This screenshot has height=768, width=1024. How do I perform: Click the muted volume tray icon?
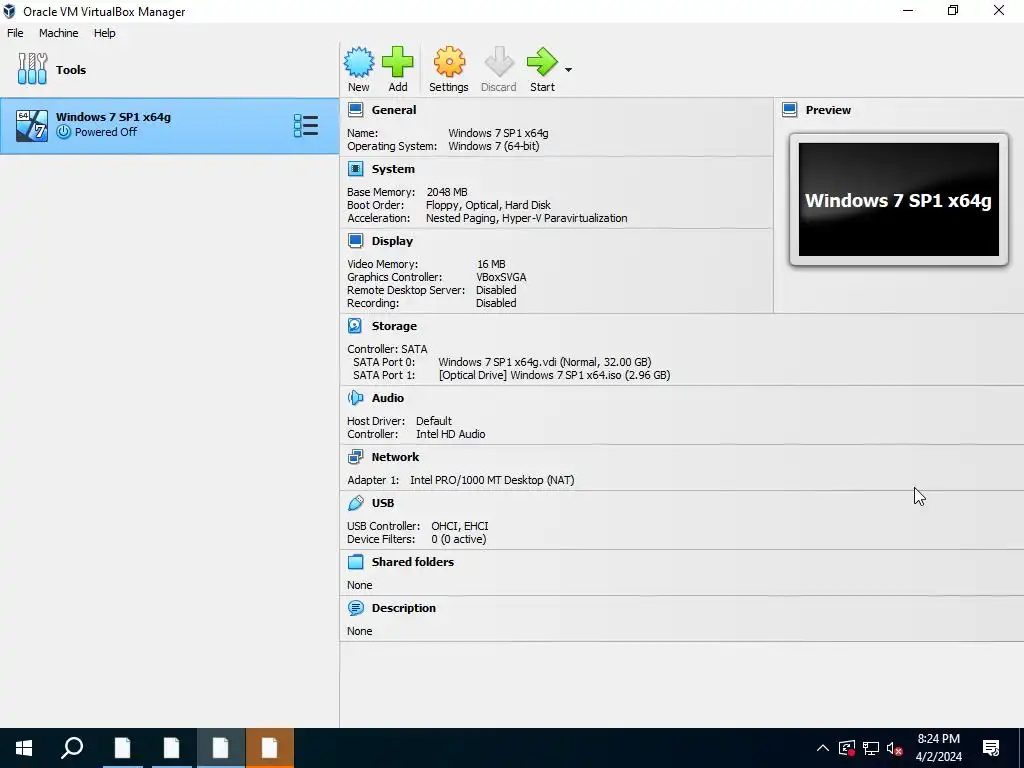click(894, 748)
